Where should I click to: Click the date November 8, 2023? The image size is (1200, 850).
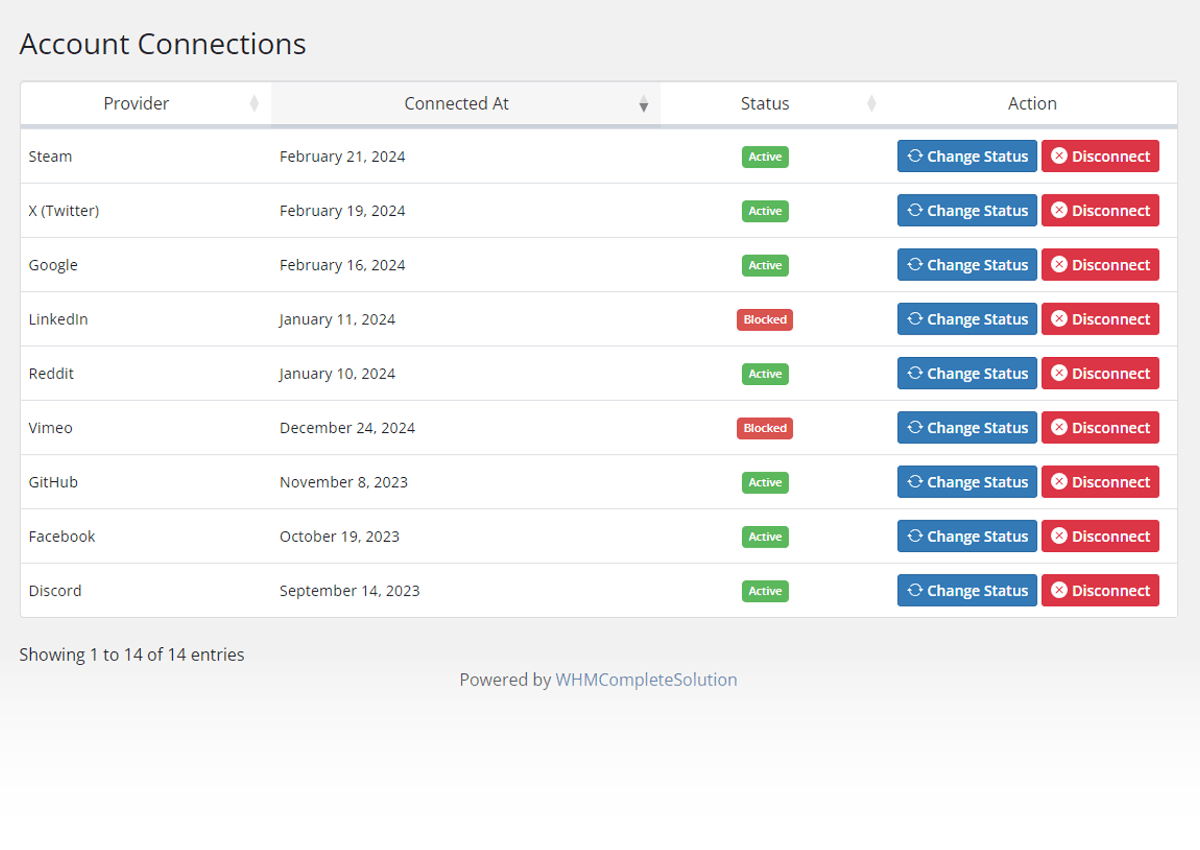344,482
